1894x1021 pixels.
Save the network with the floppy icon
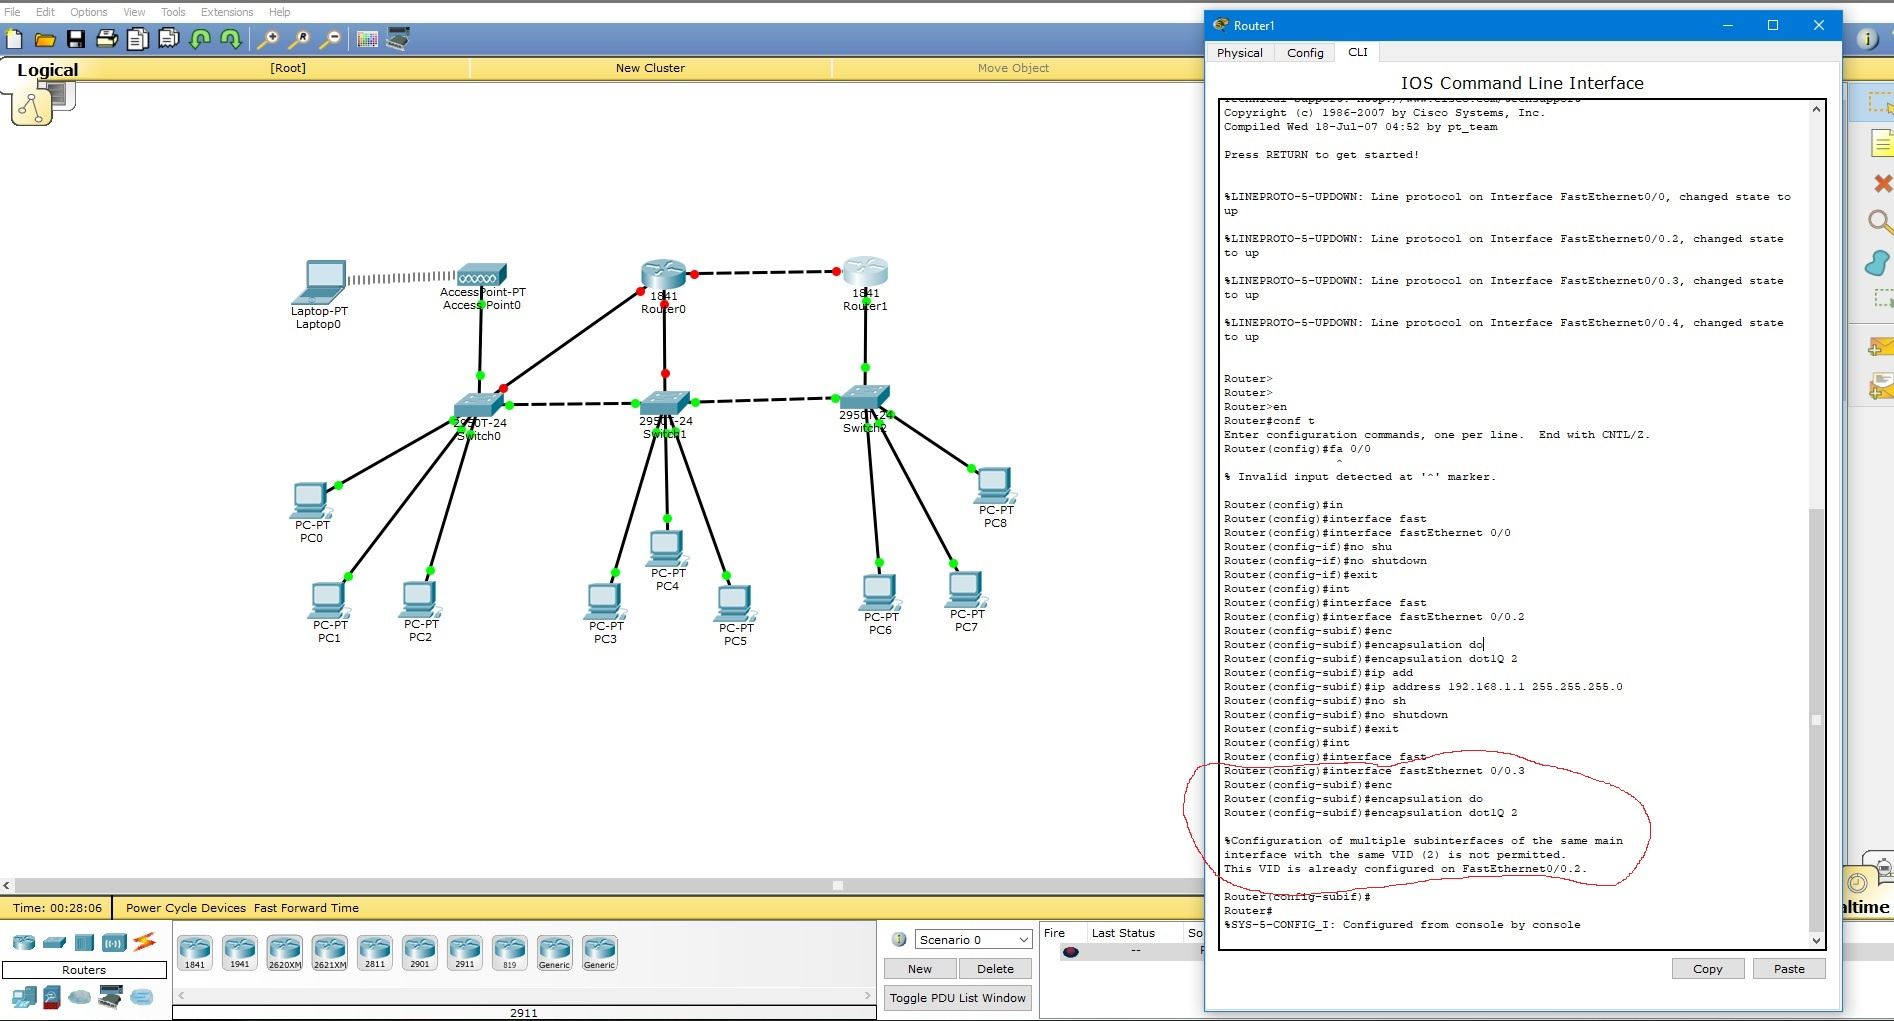tap(76, 39)
